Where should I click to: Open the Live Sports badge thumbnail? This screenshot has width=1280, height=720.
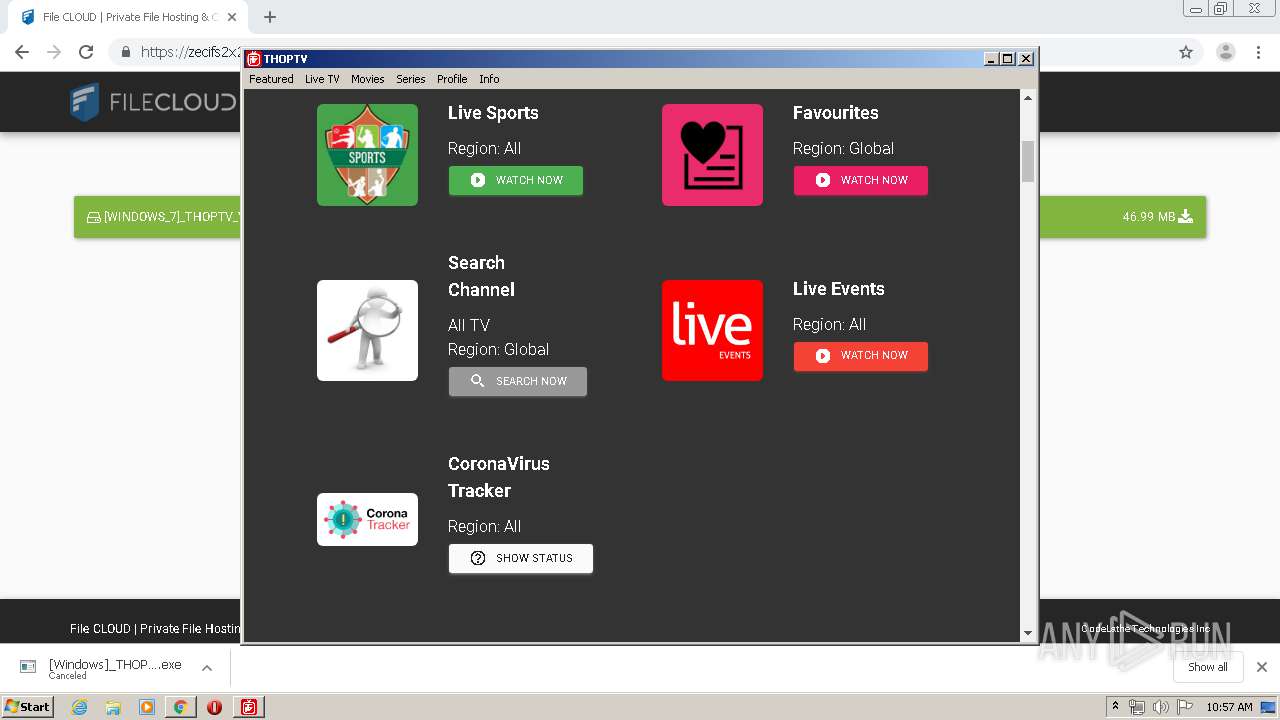coord(367,155)
